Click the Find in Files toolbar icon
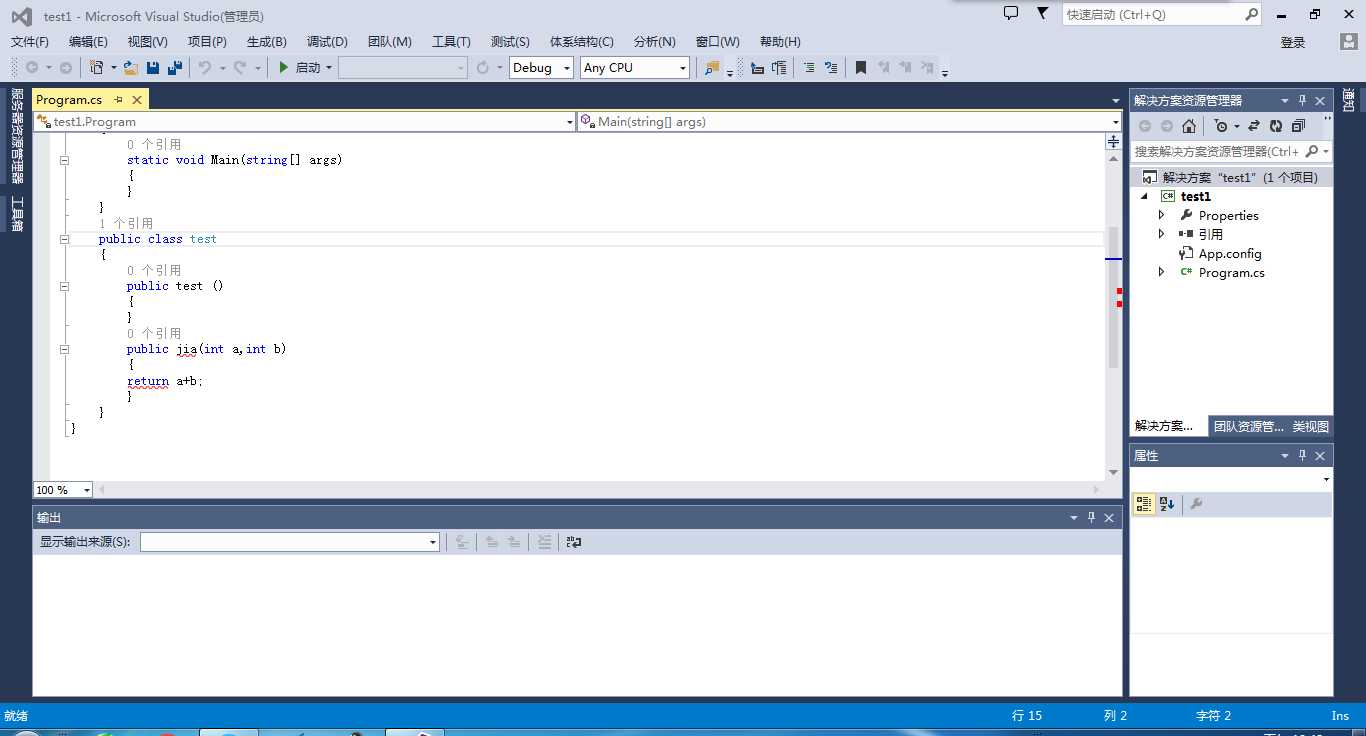This screenshot has height=736, width=1366. coord(712,68)
